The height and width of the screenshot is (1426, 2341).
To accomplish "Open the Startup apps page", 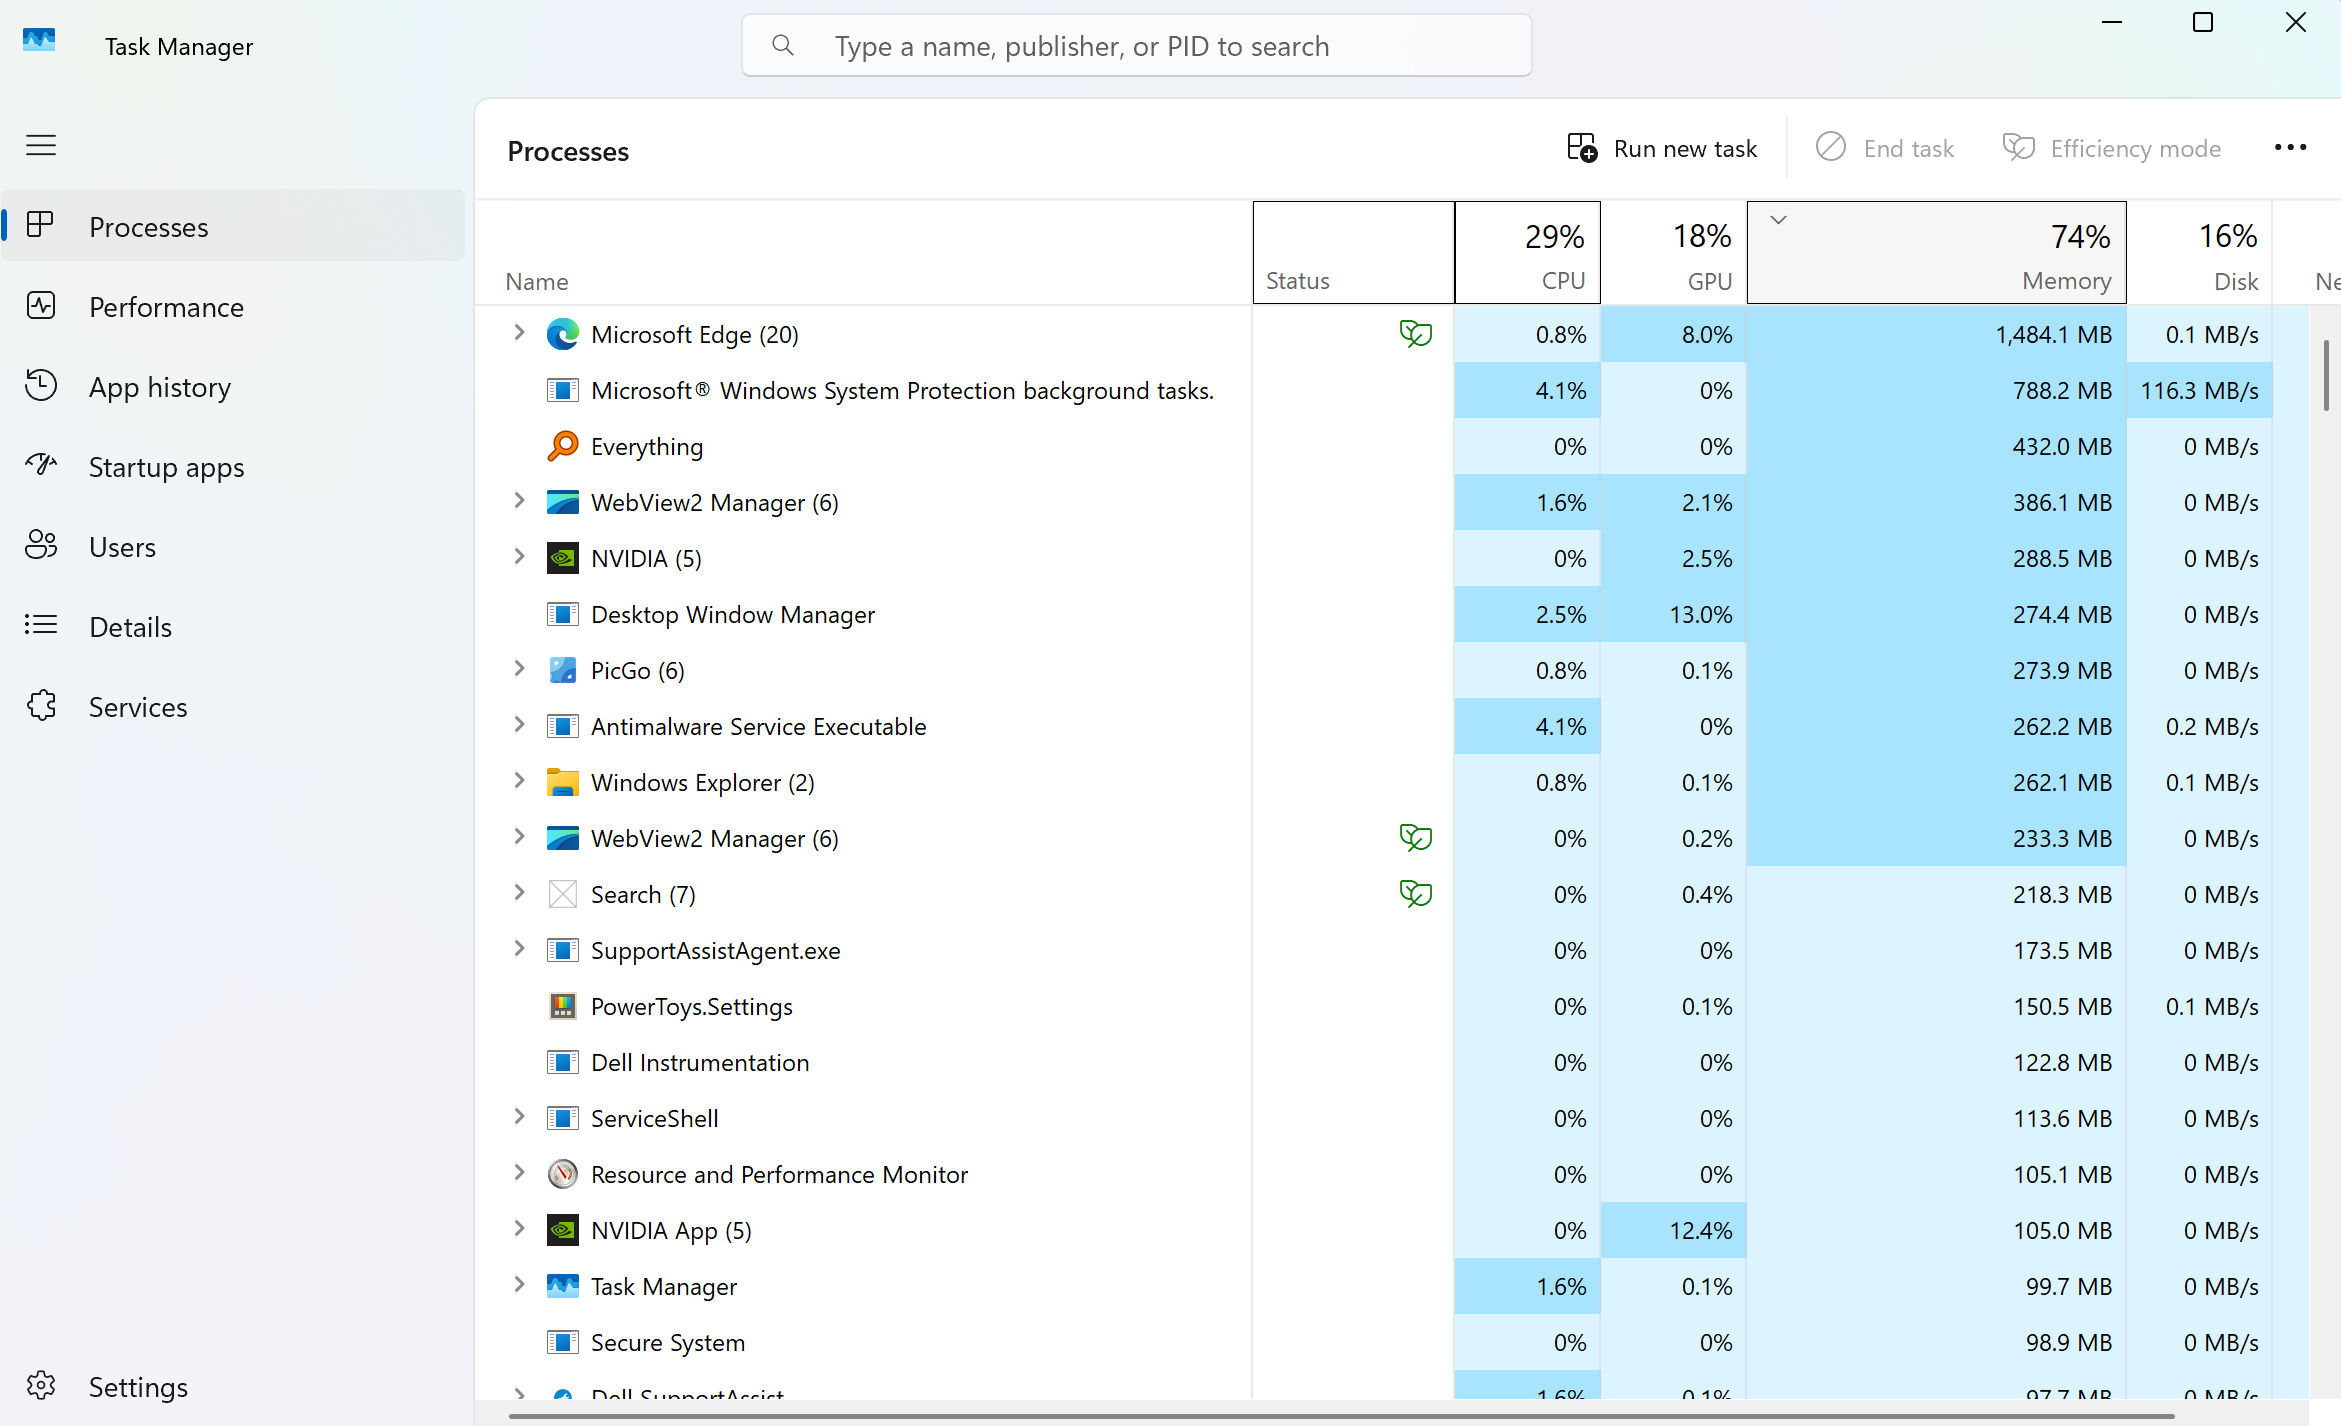I will click(166, 467).
